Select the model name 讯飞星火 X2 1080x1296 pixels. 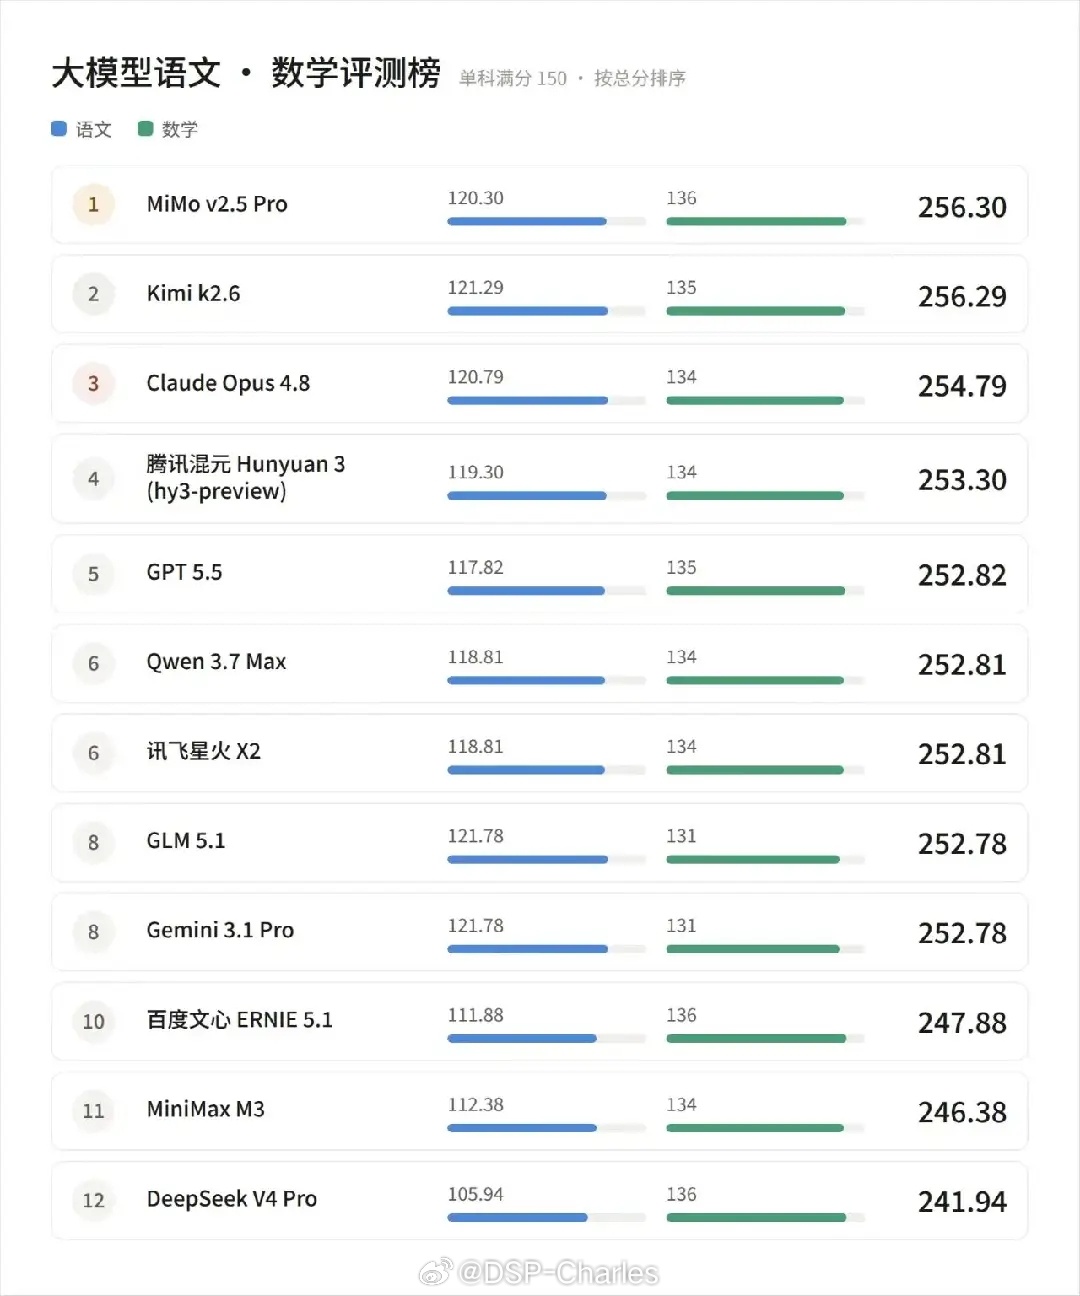[x=204, y=751]
